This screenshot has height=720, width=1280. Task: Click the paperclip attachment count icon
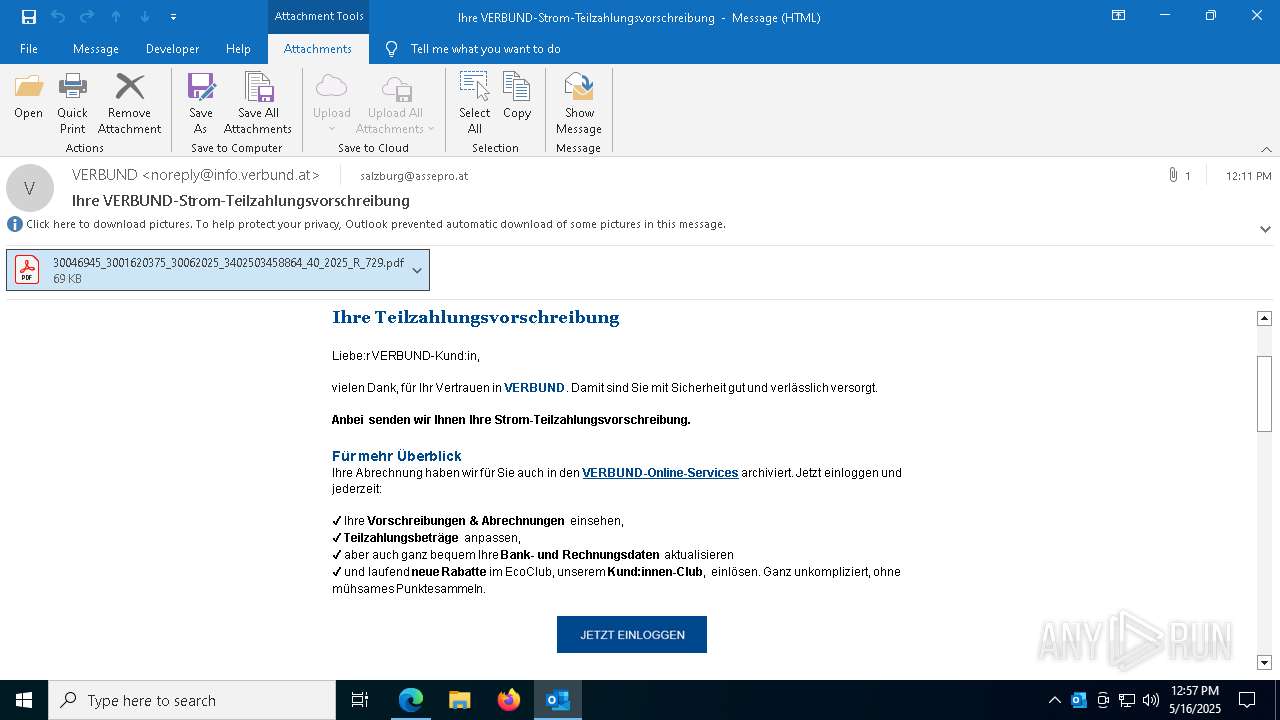point(1173,175)
